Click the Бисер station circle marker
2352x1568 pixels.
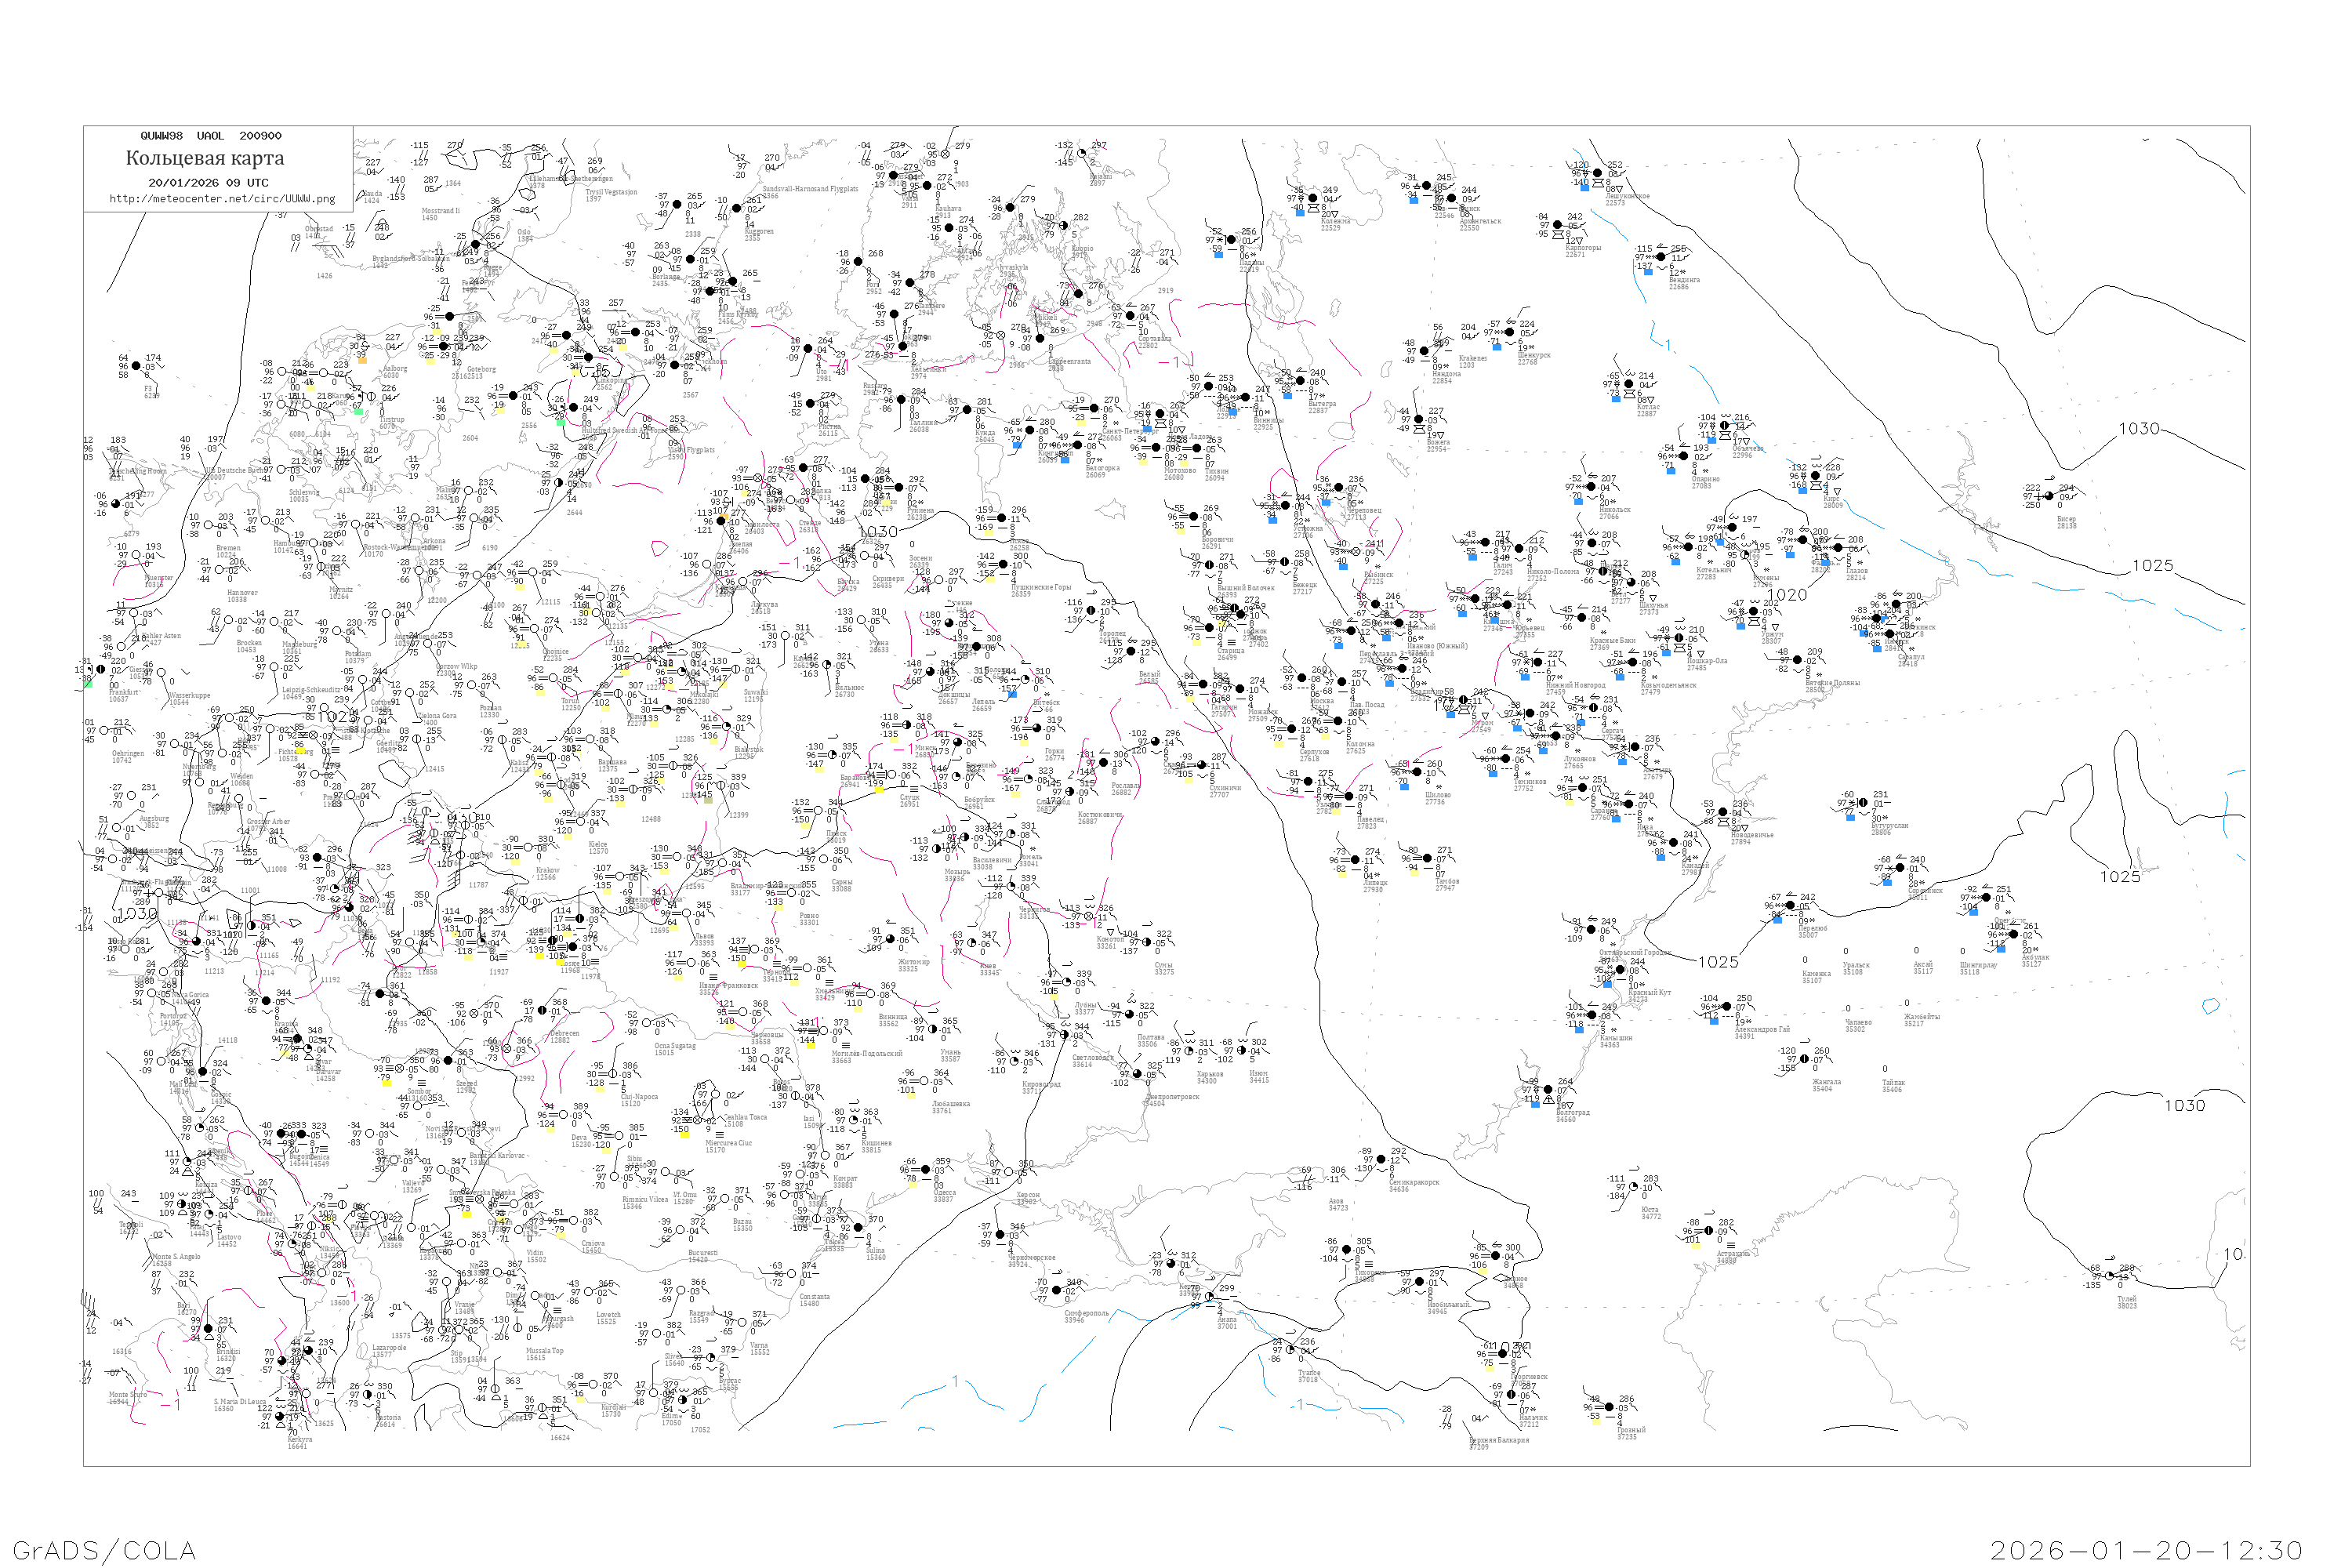coord(2048,497)
